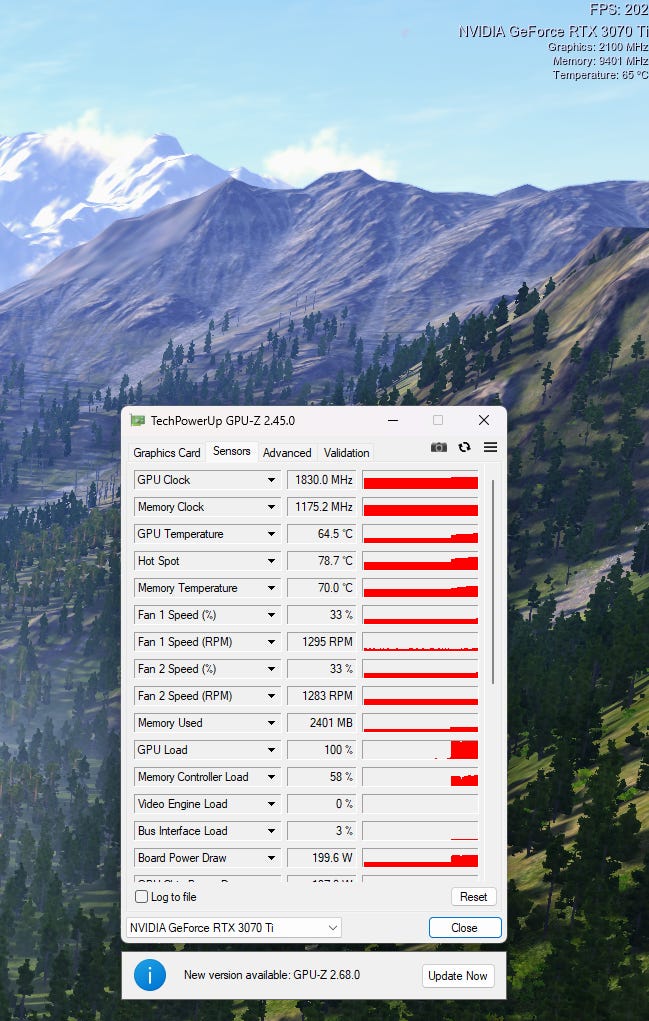This screenshot has width=649, height=1021.
Task: Open the GPU-Z hamburger menu
Action: pos(490,447)
